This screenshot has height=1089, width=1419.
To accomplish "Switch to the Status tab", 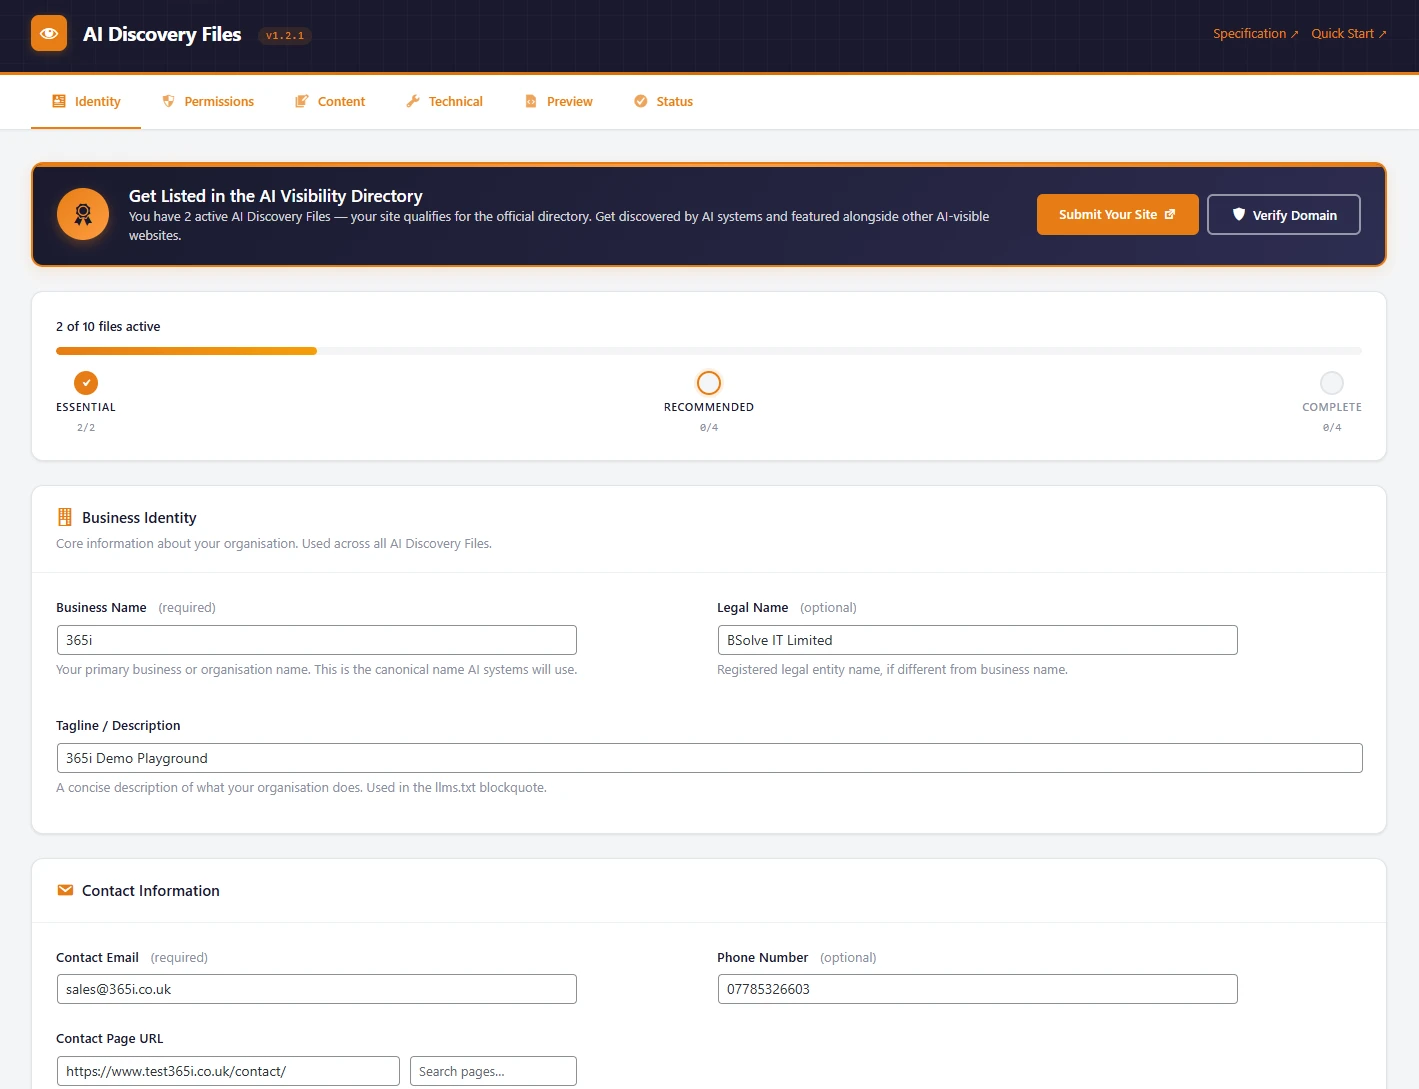I will coord(663,101).
